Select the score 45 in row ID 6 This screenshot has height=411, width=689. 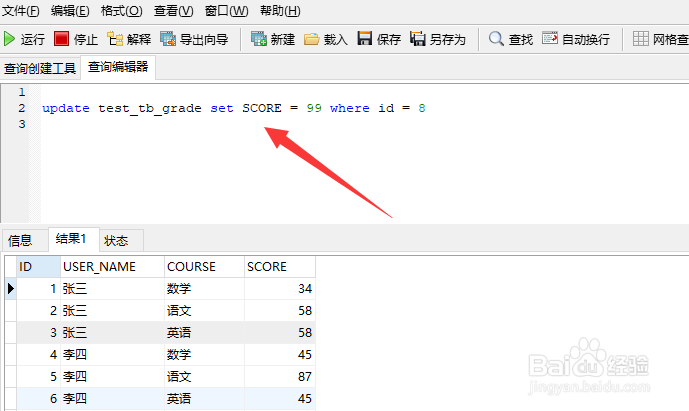pos(280,398)
